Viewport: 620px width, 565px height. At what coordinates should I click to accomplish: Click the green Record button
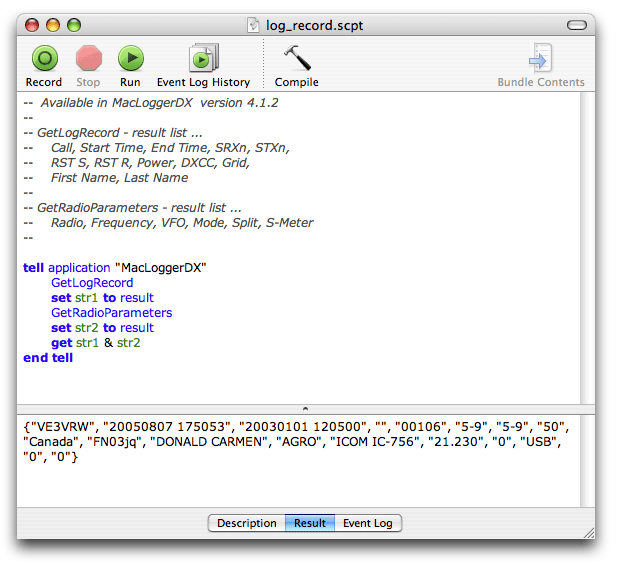[44, 59]
